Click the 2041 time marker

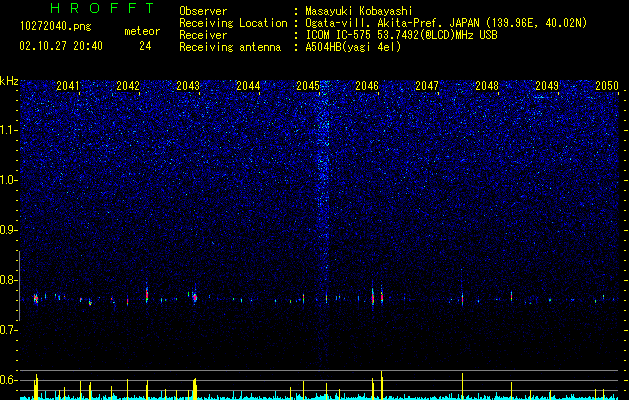pos(68,86)
